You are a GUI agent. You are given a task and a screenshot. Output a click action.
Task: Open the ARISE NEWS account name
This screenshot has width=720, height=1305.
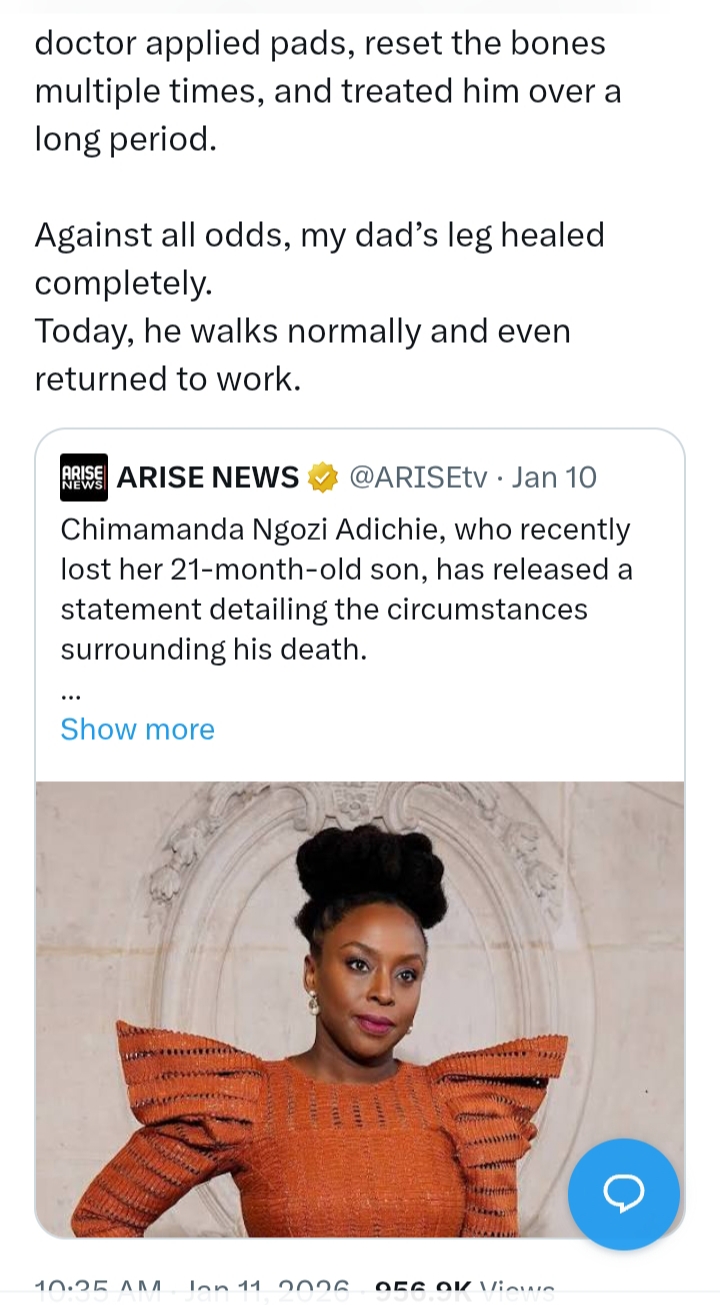[x=208, y=478]
